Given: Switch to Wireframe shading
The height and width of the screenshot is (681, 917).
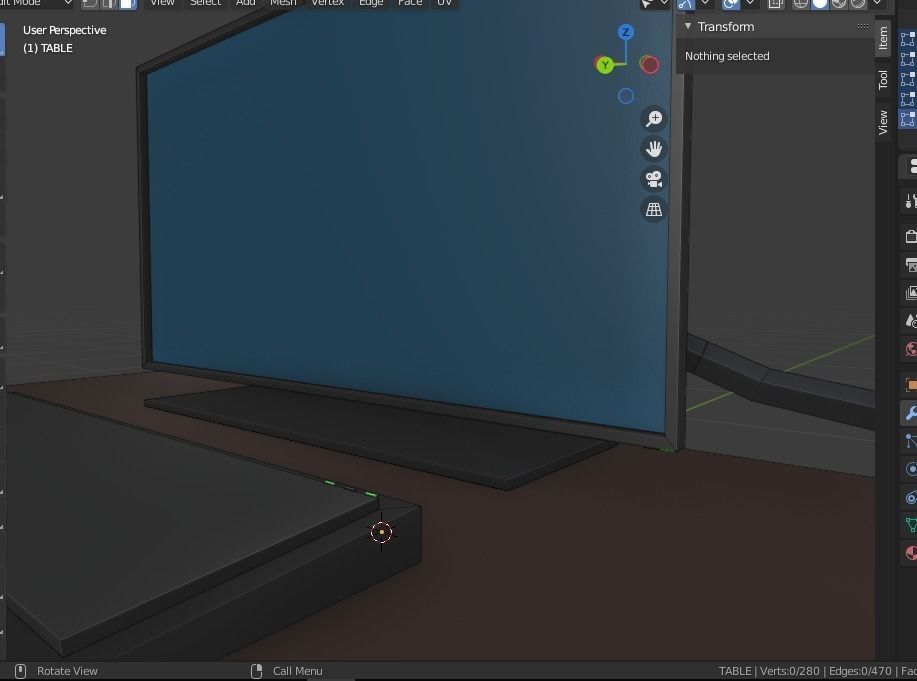Looking at the screenshot, I should pyautogui.click(x=800, y=4).
